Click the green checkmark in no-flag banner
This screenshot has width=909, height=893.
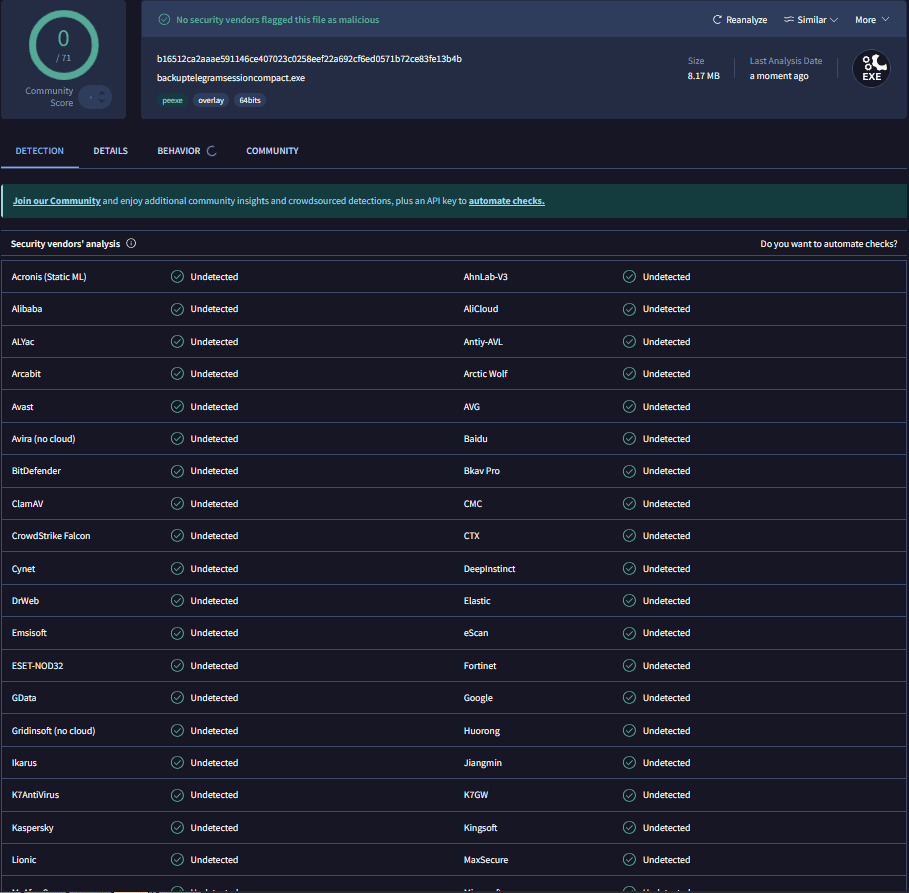[164, 20]
